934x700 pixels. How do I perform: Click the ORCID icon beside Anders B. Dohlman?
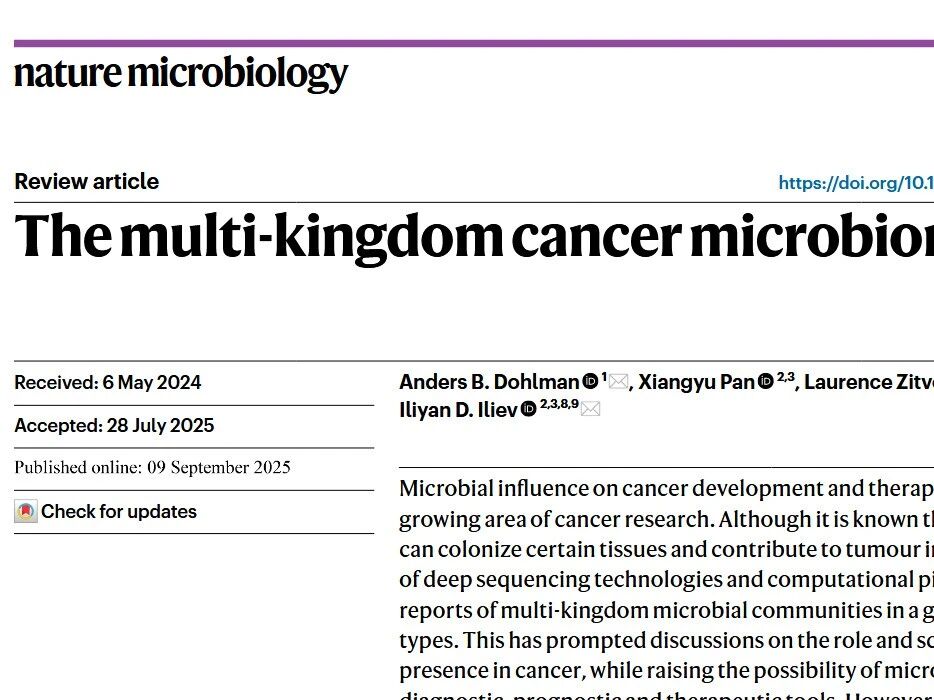[590, 381]
